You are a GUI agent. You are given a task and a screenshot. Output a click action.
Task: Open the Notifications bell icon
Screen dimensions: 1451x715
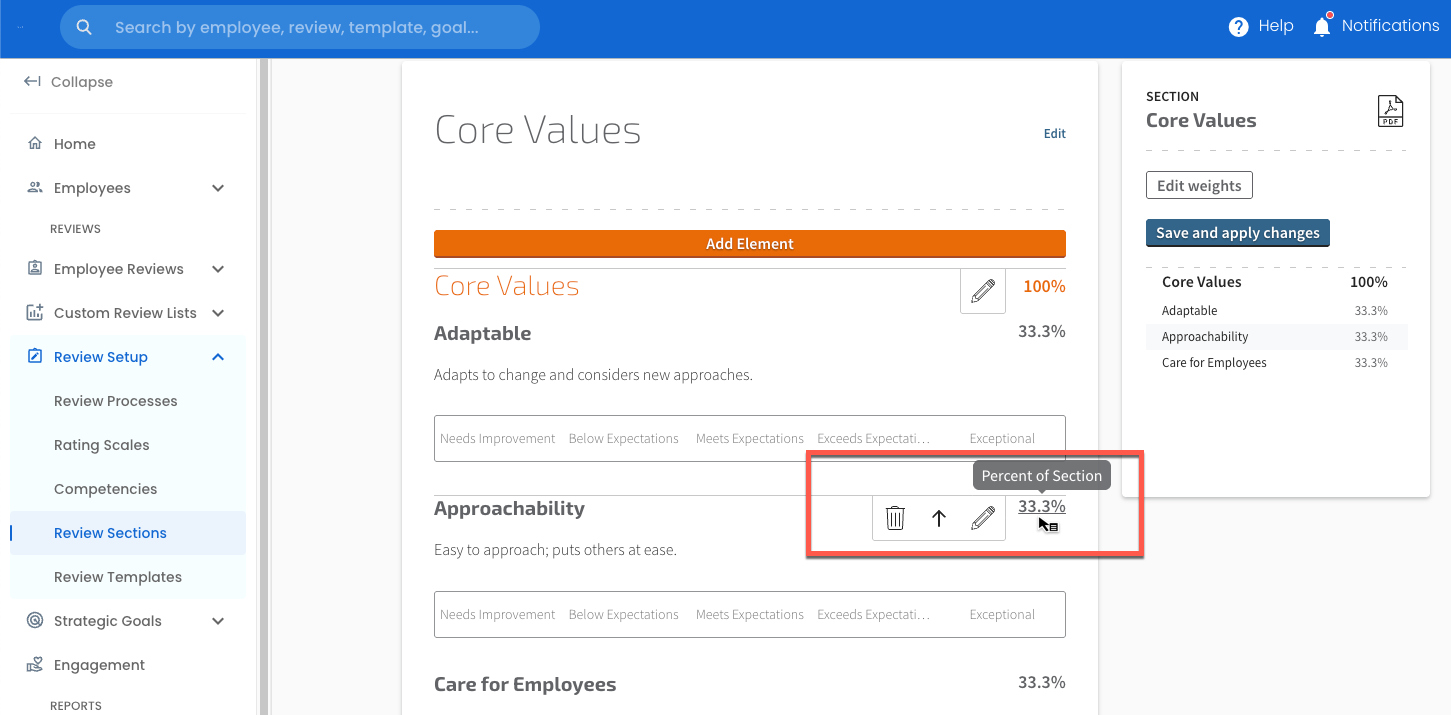point(1322,26)
